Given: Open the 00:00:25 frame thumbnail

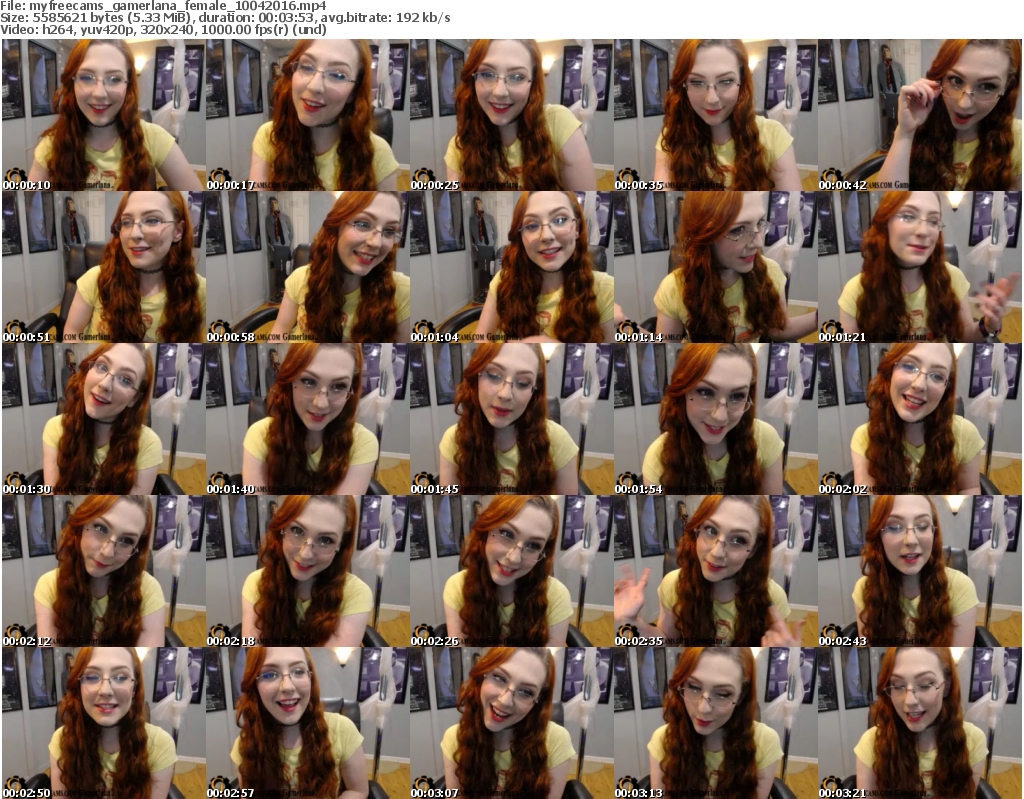Looking at the screenshot, I should 510,115.
